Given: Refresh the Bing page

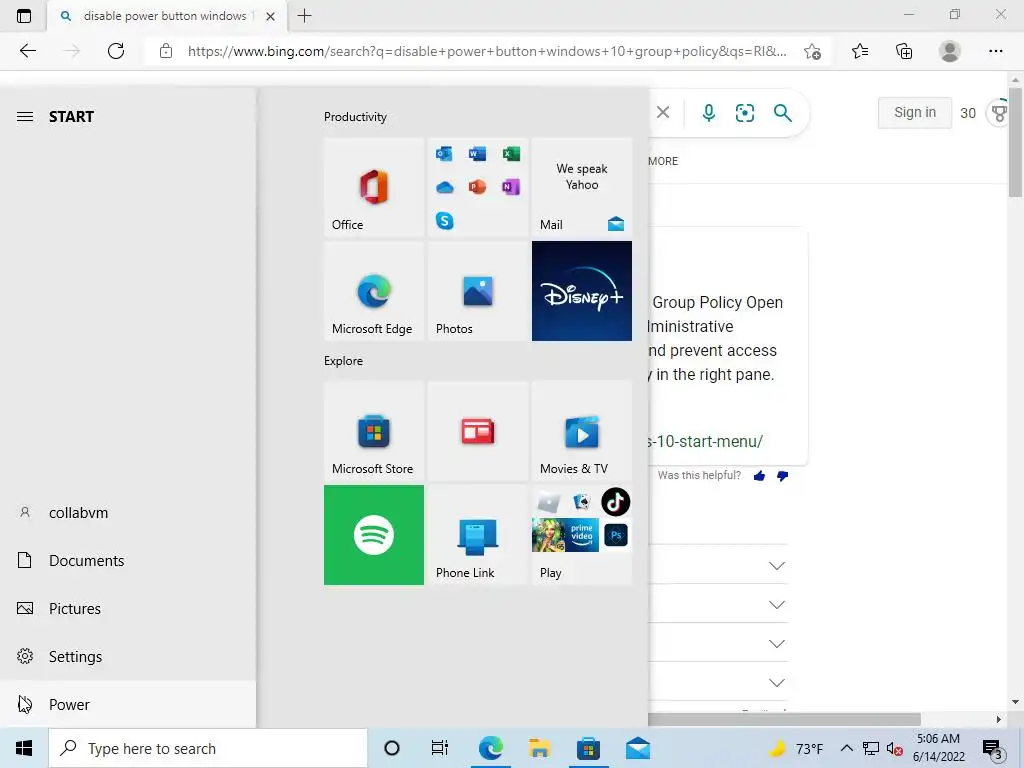Looking at the screenshot, I should coord(116,51).
